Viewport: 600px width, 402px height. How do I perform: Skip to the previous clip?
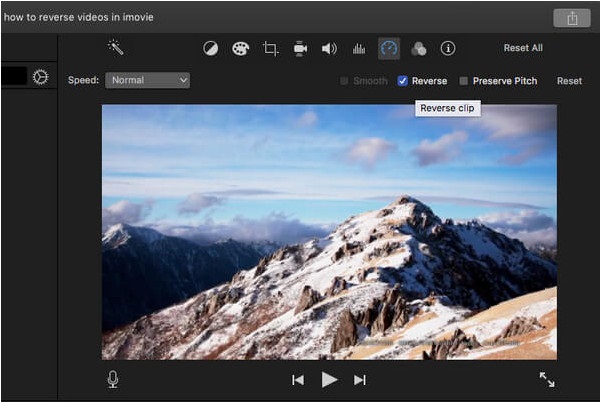298,380
